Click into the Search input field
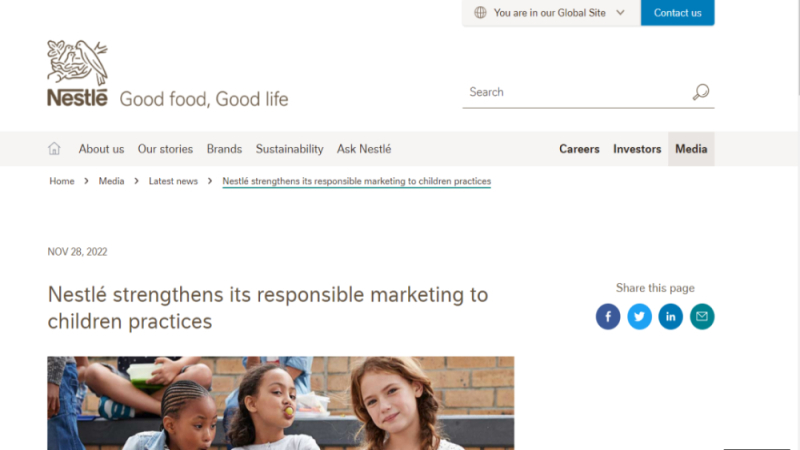This screenshot has height=450, width=800. (x=577, y=92)
